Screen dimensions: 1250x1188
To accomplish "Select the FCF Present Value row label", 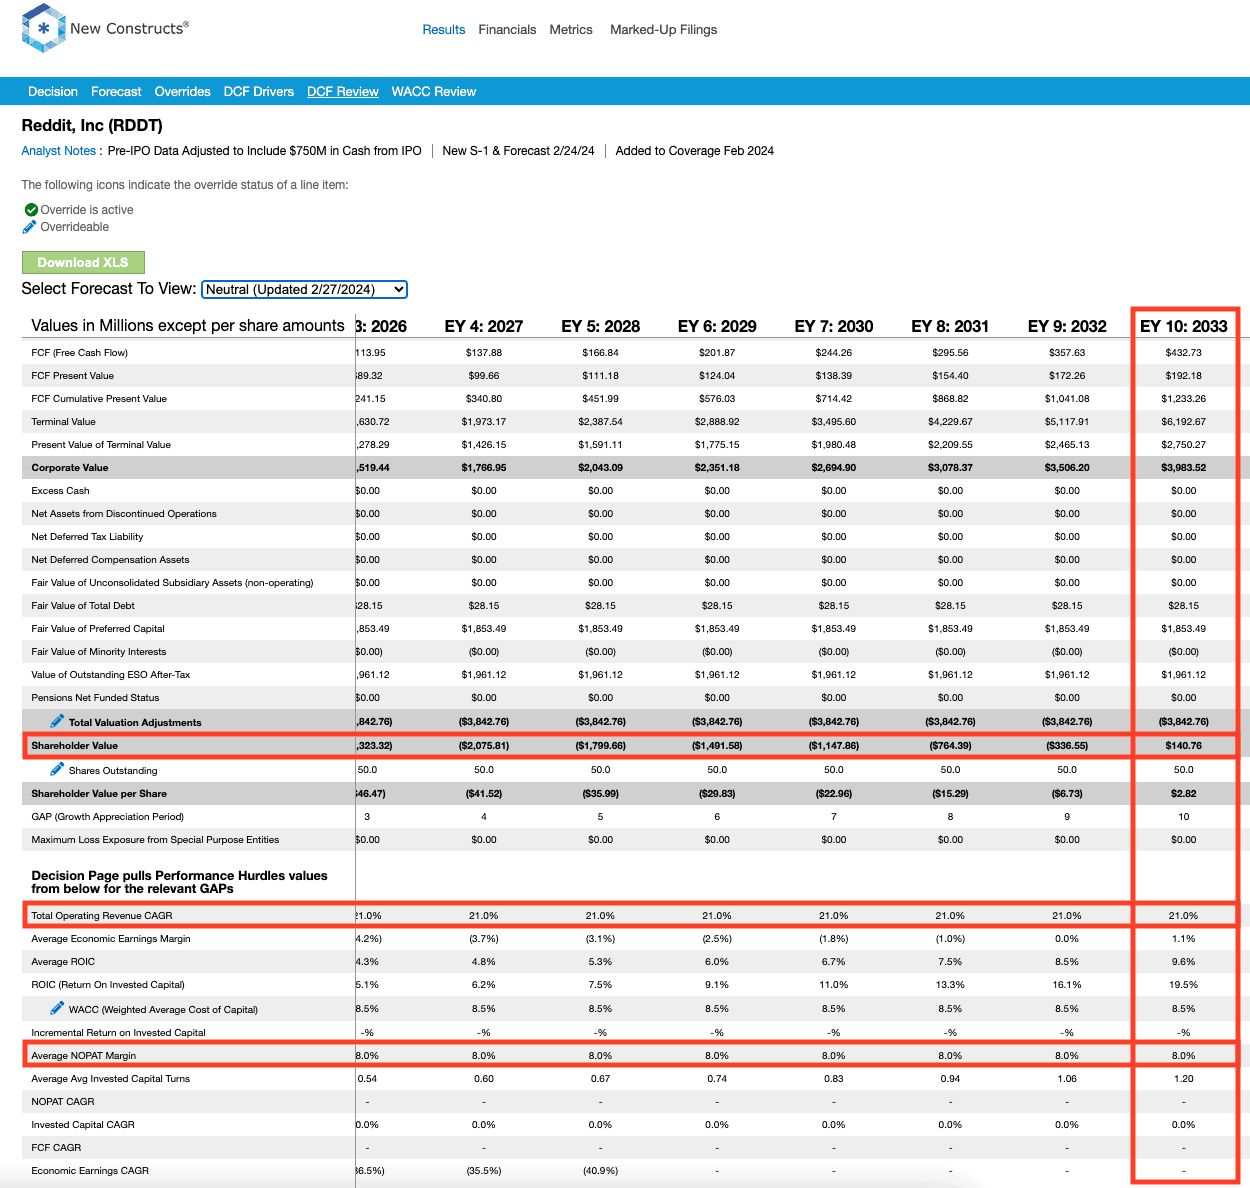I will (x=73, y=376).
